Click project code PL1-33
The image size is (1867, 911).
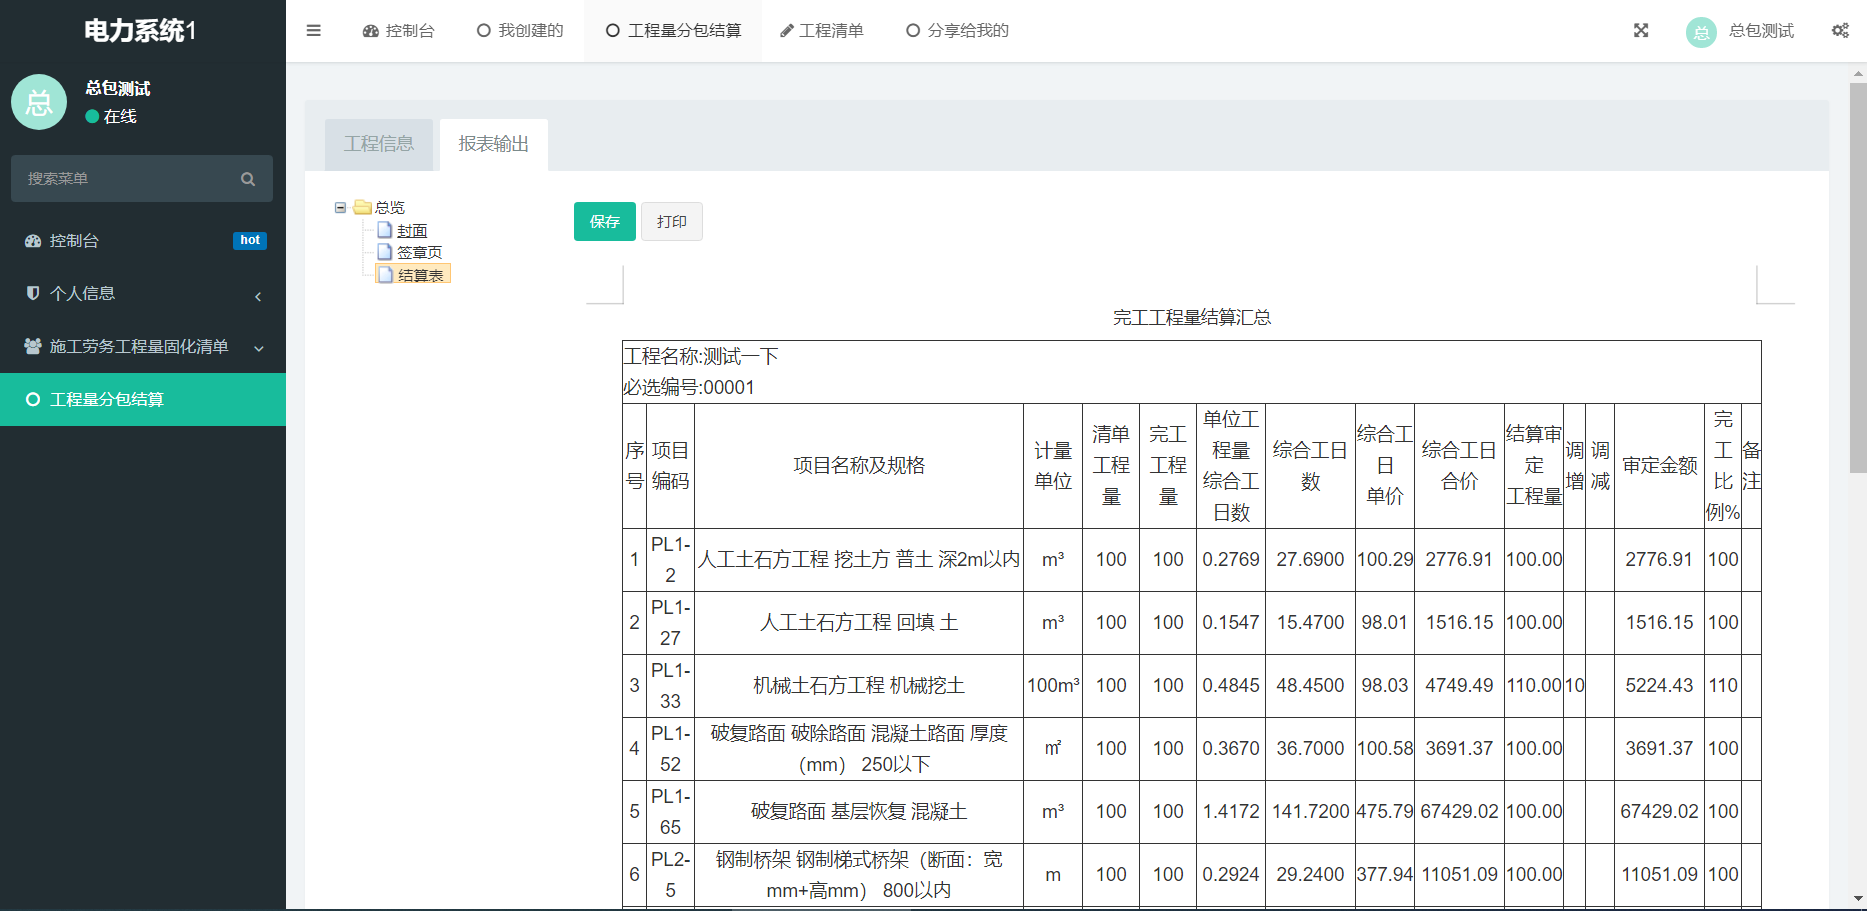pos(671,686)
